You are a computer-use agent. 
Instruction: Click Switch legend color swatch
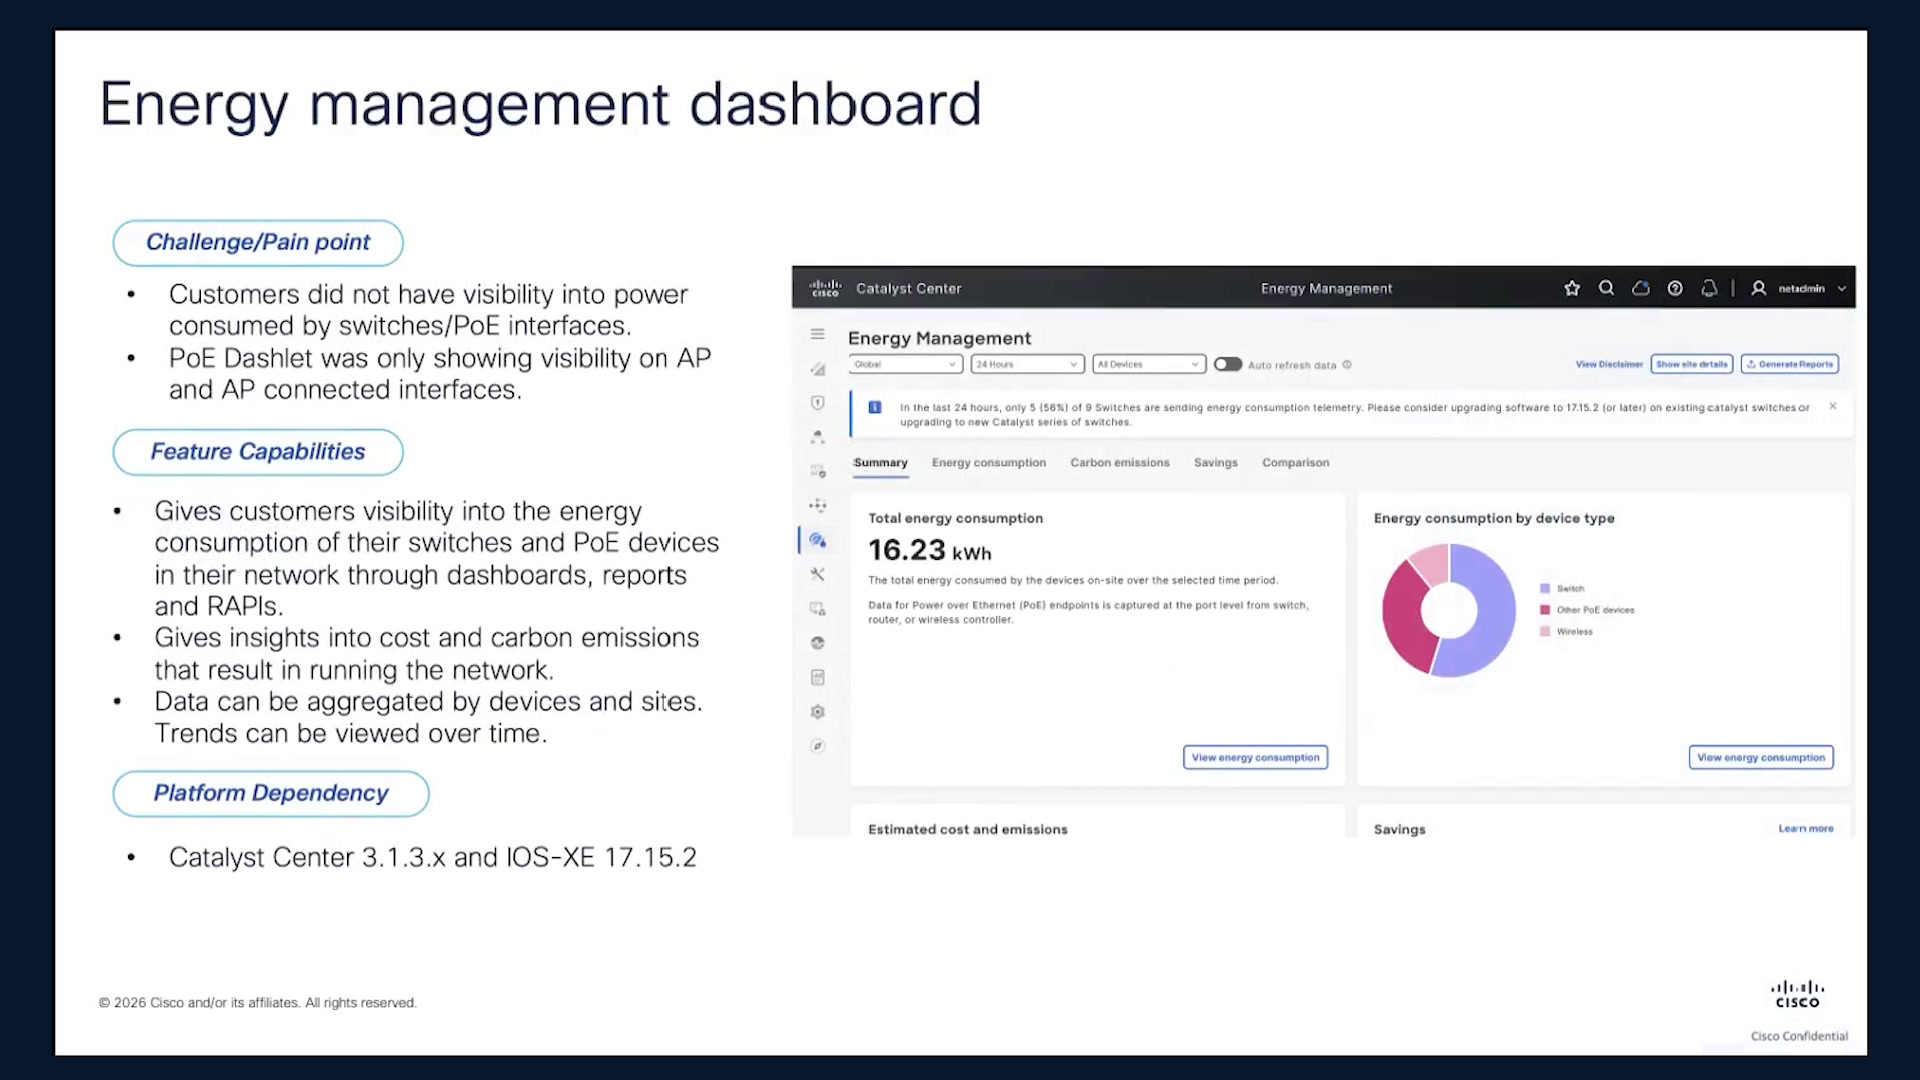pos(1545,588)
